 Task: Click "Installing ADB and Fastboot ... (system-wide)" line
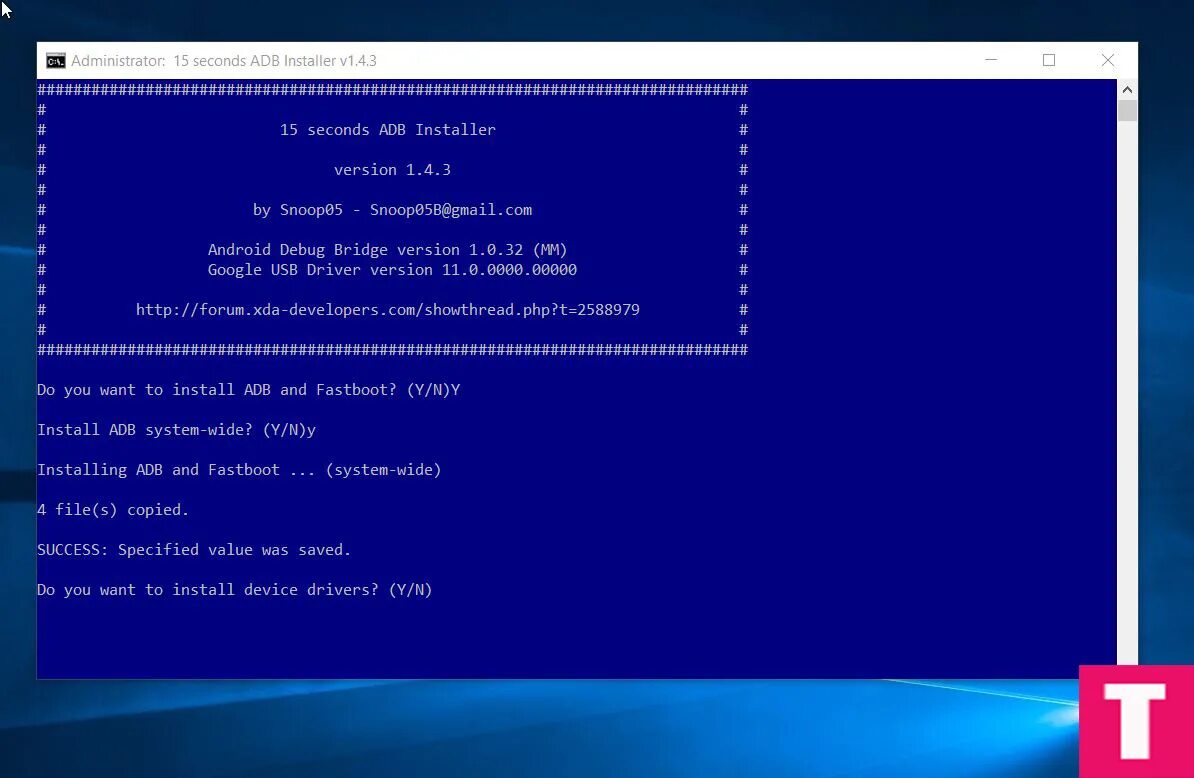pos(239,470)
